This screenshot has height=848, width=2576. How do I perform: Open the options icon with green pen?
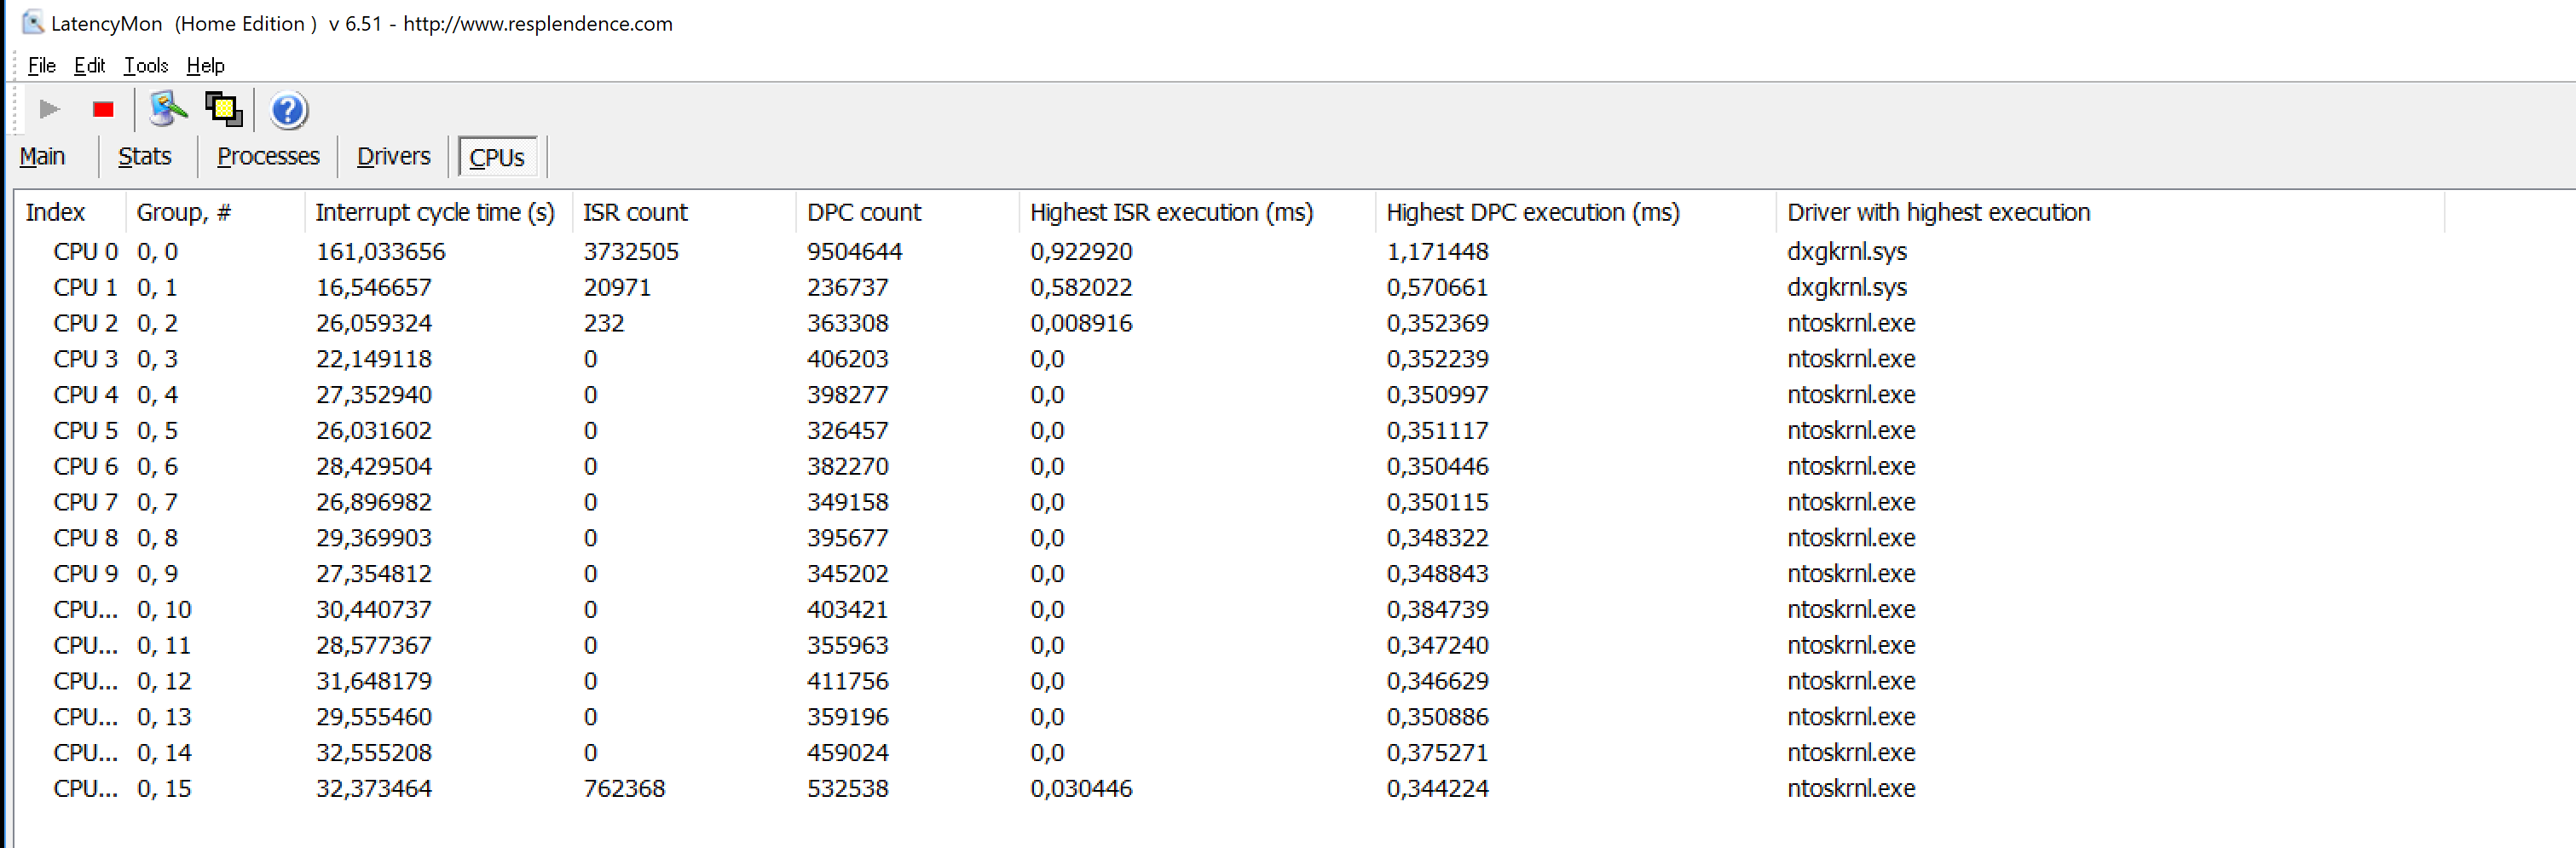(x=168, y=109)
